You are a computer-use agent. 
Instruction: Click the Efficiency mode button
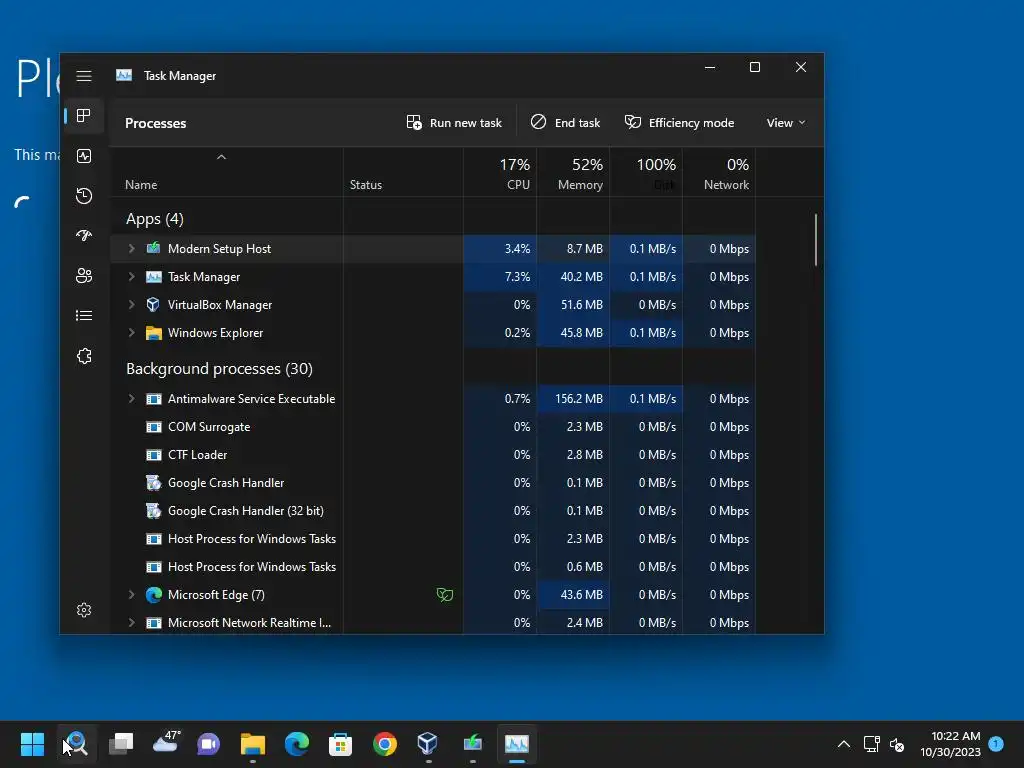pos(679,123)
